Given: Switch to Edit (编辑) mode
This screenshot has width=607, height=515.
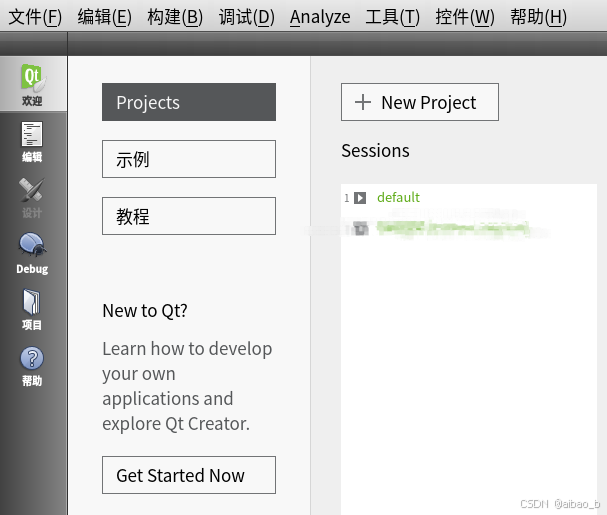Looking at the screenshot, I should click(33, 141).
